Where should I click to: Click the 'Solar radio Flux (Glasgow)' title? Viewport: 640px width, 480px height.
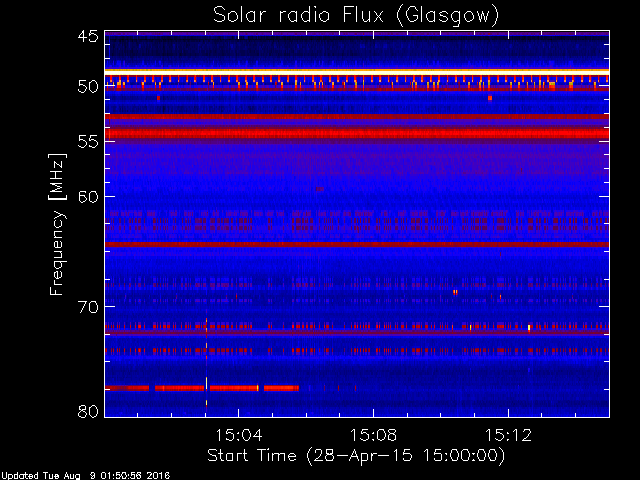[x=356, y=16]
